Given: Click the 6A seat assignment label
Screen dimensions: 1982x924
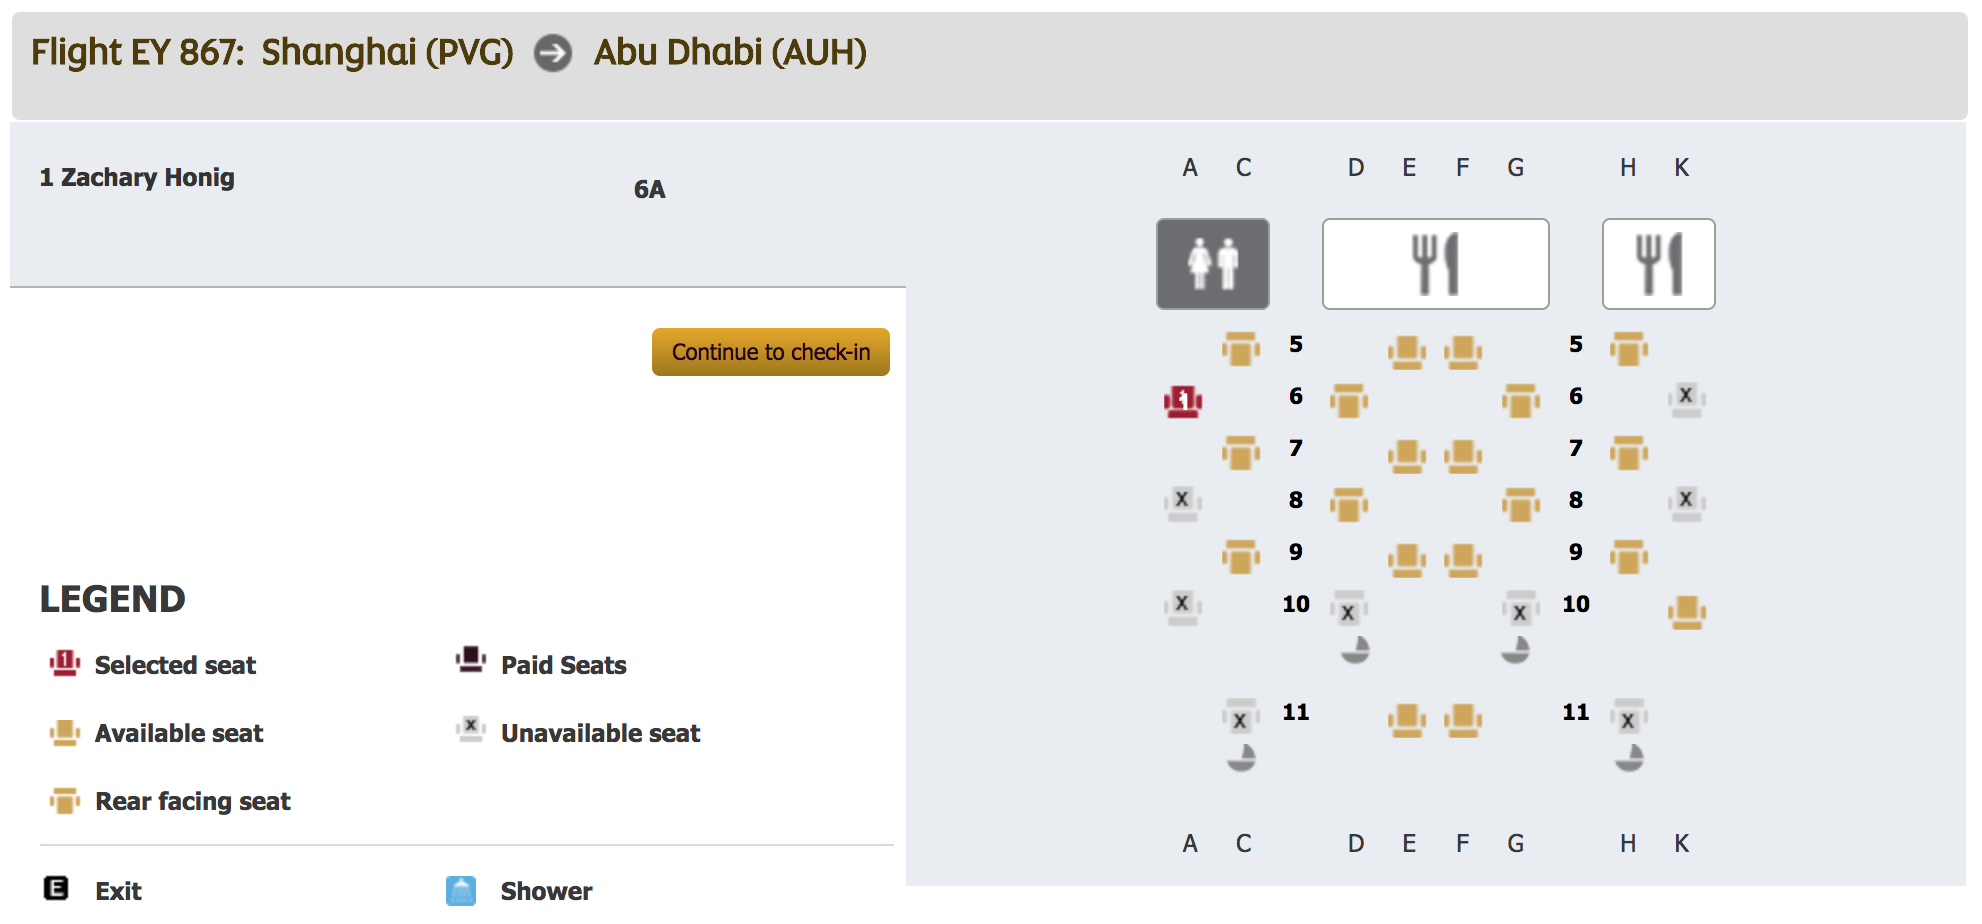Looking at the screenshot, I should [649, 189].
